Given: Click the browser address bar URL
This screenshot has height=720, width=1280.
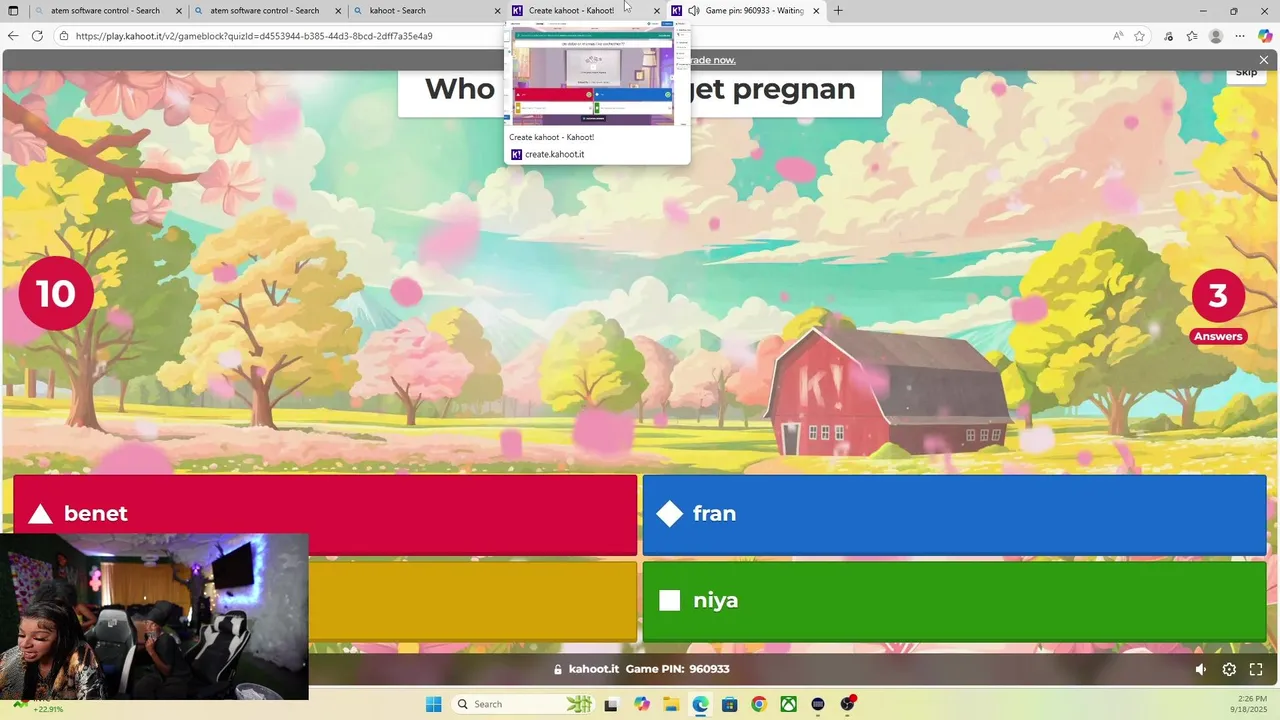Looking at the screenshot, I should (x=254, y=36).
